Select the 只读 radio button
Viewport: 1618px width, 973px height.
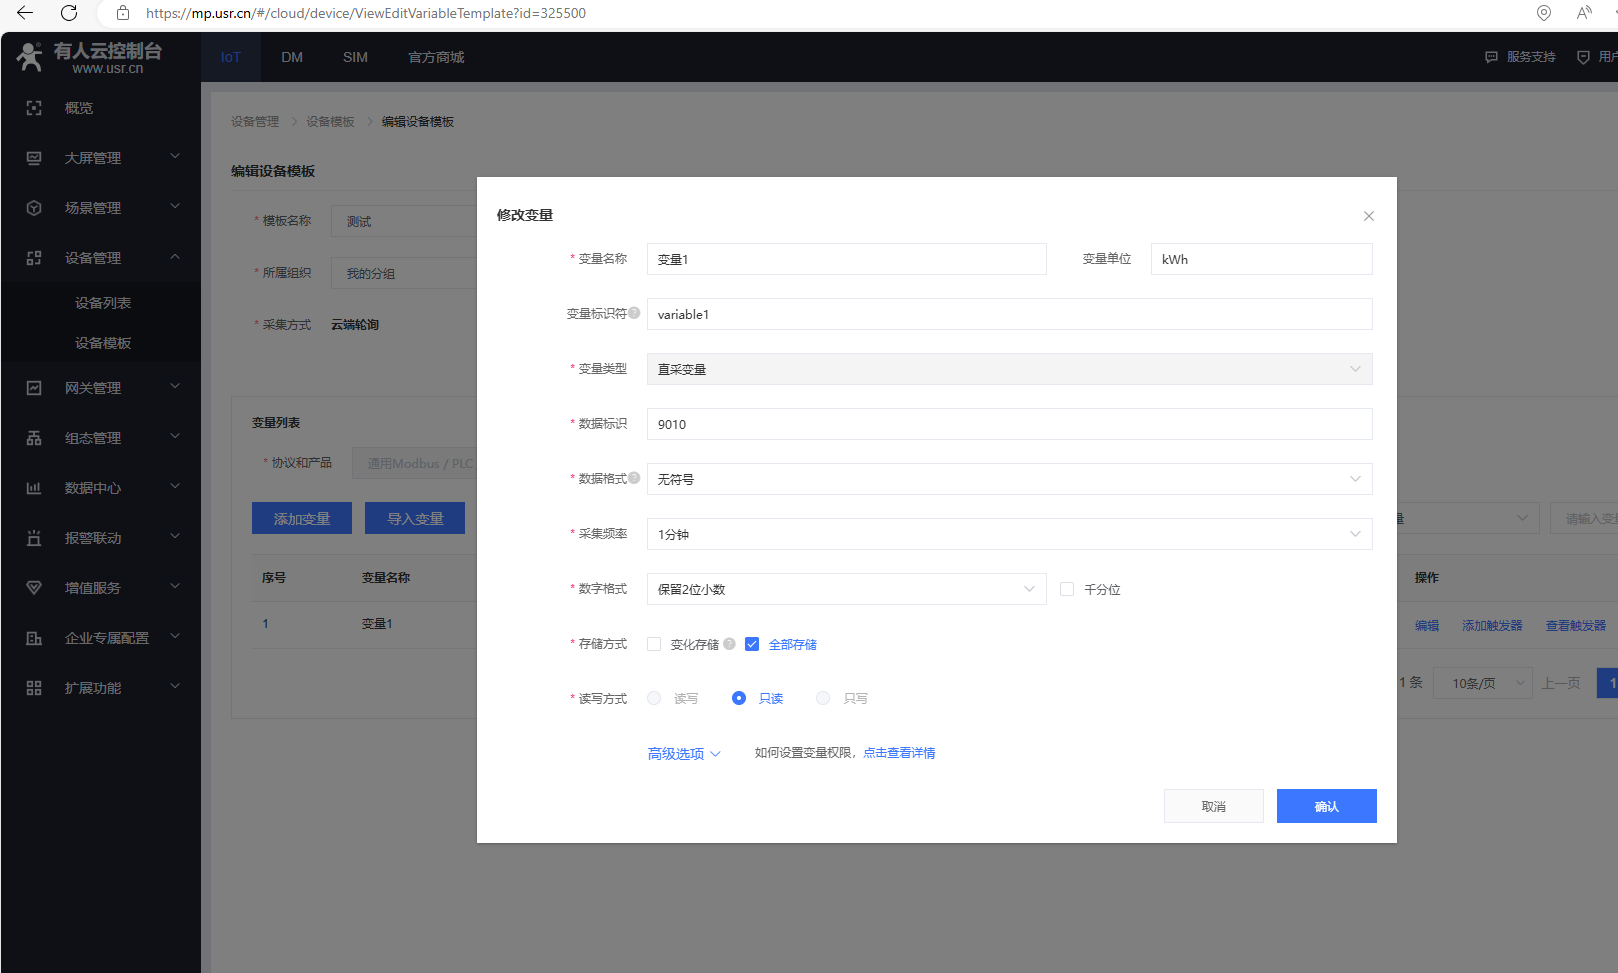[x=739, y=698]
